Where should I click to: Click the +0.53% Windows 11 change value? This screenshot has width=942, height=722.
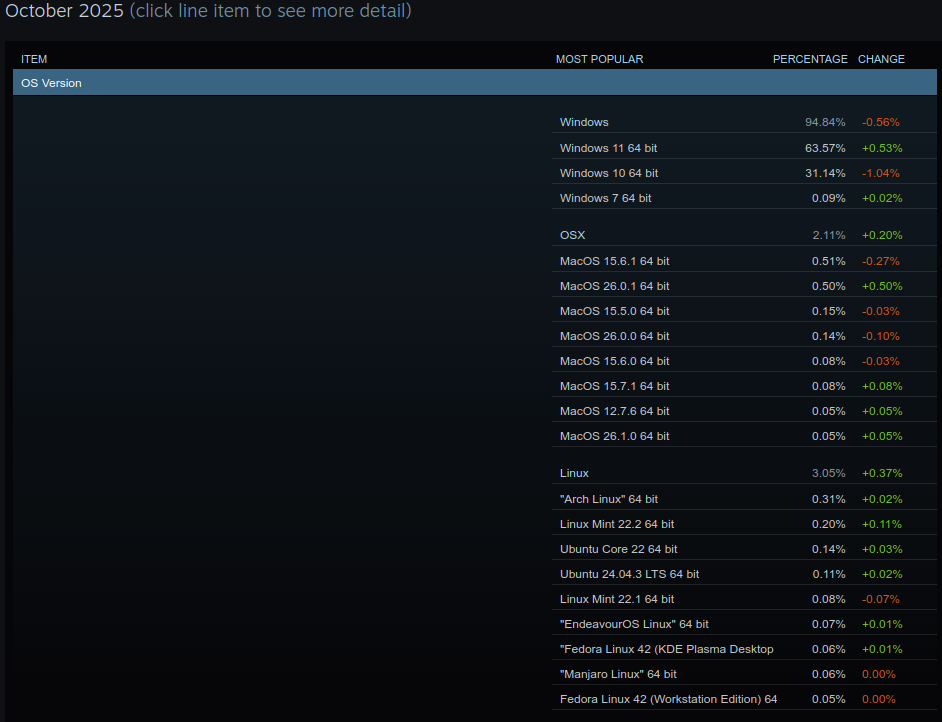click(882, 148)
